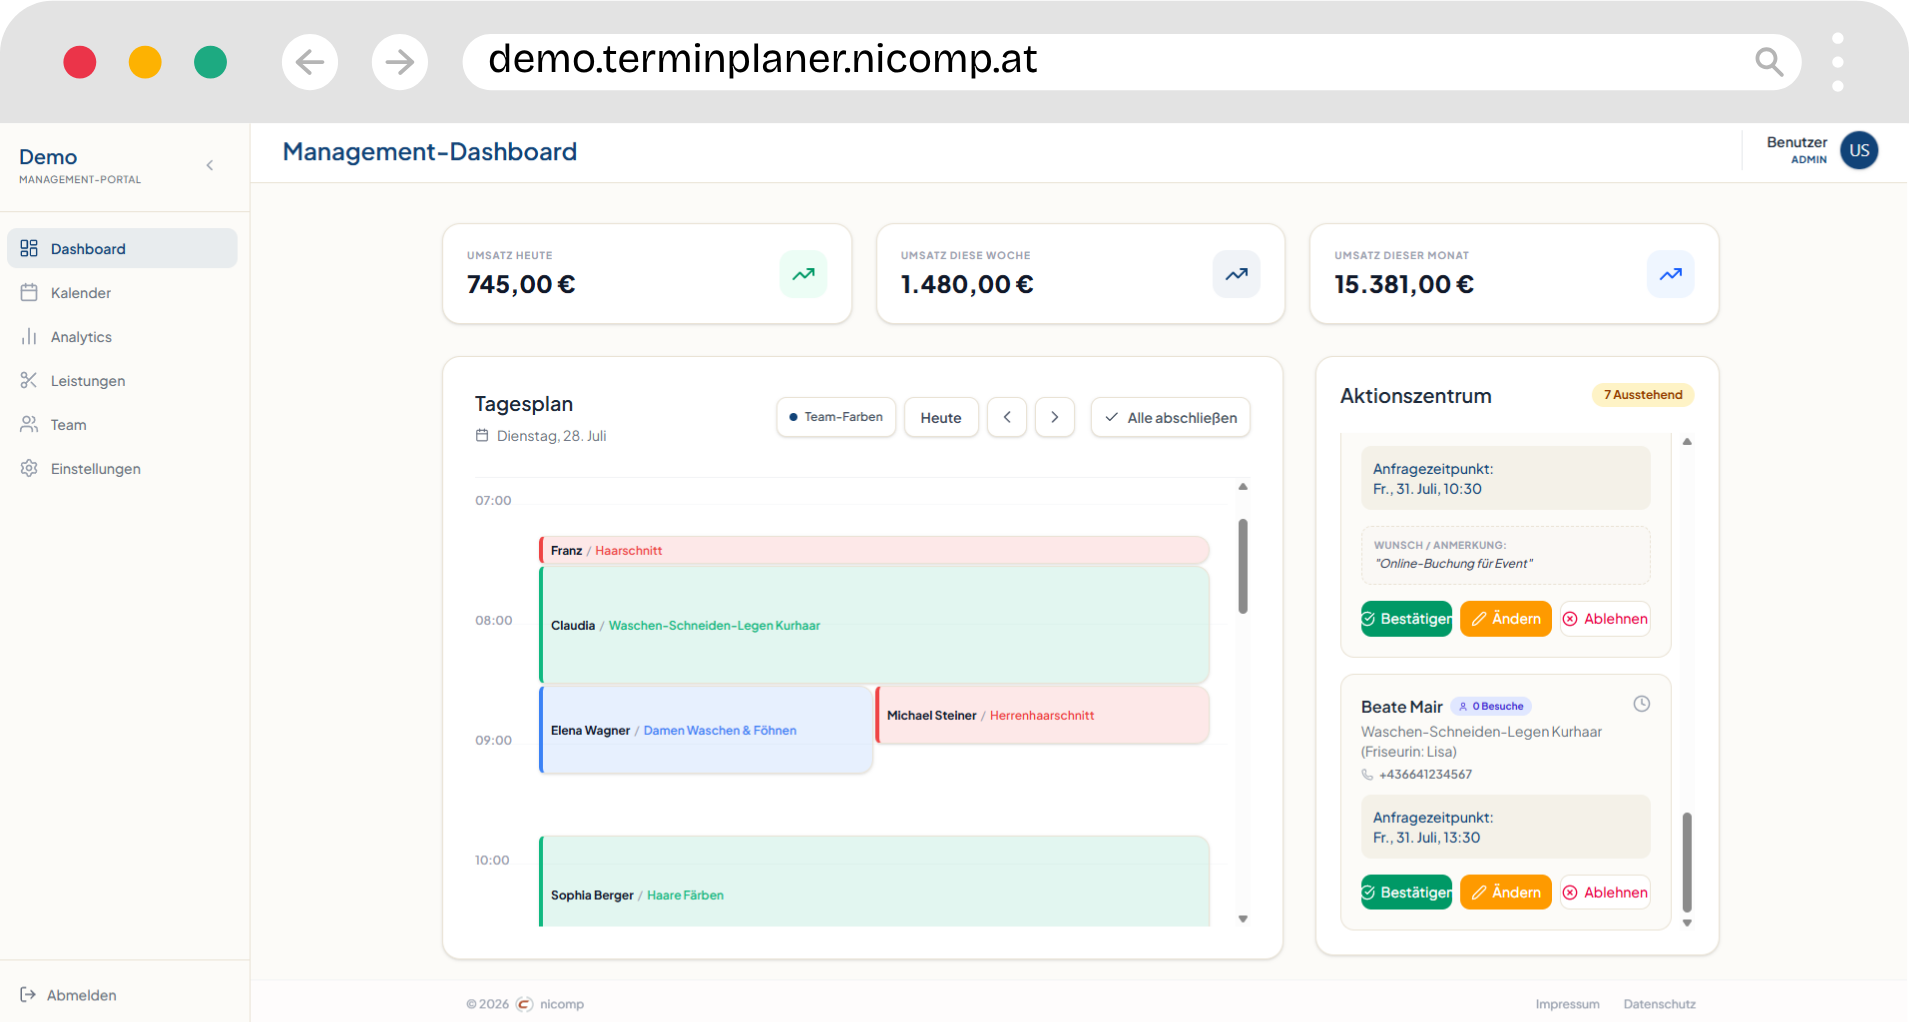Click the Kalender calendar icon
The height and width of the screenshot is (1022, 1909).
click(29, 292)
